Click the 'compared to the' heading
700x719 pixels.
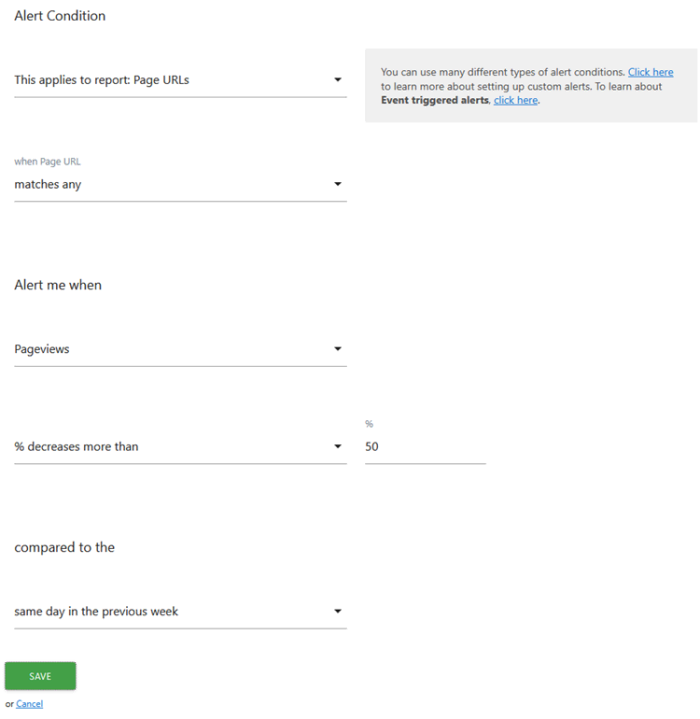tap(64, 548)
